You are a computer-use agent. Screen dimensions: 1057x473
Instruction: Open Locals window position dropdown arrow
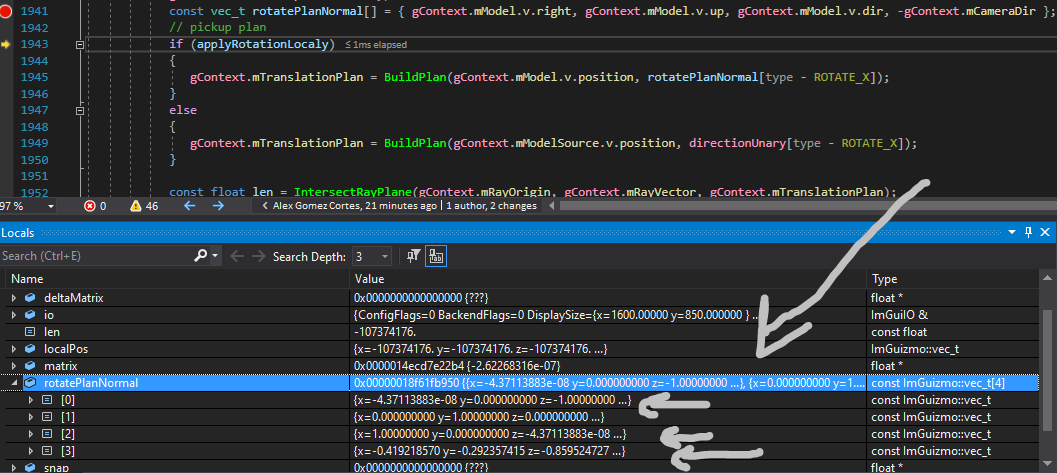tap(1012, 232)
